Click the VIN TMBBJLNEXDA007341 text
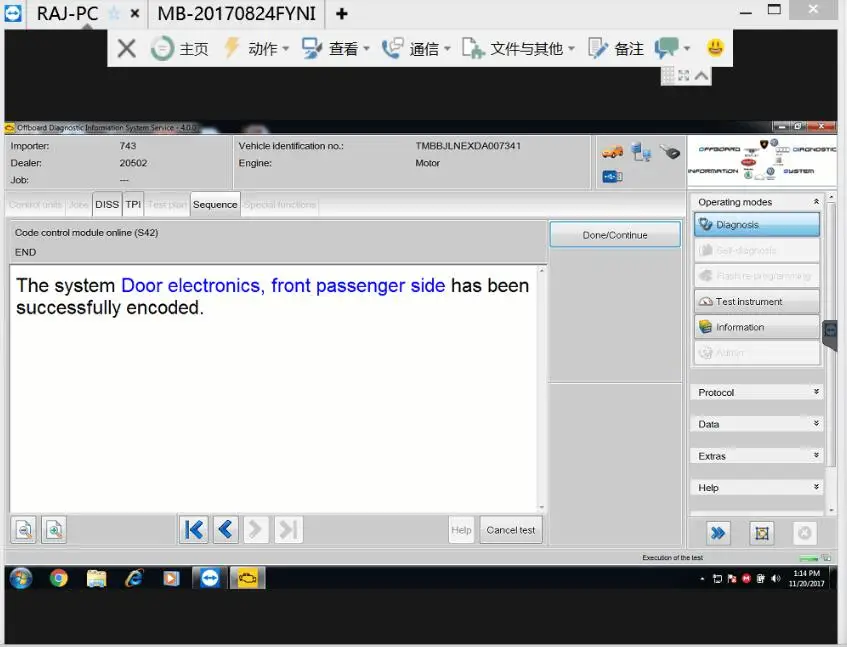 pos(468,146)
